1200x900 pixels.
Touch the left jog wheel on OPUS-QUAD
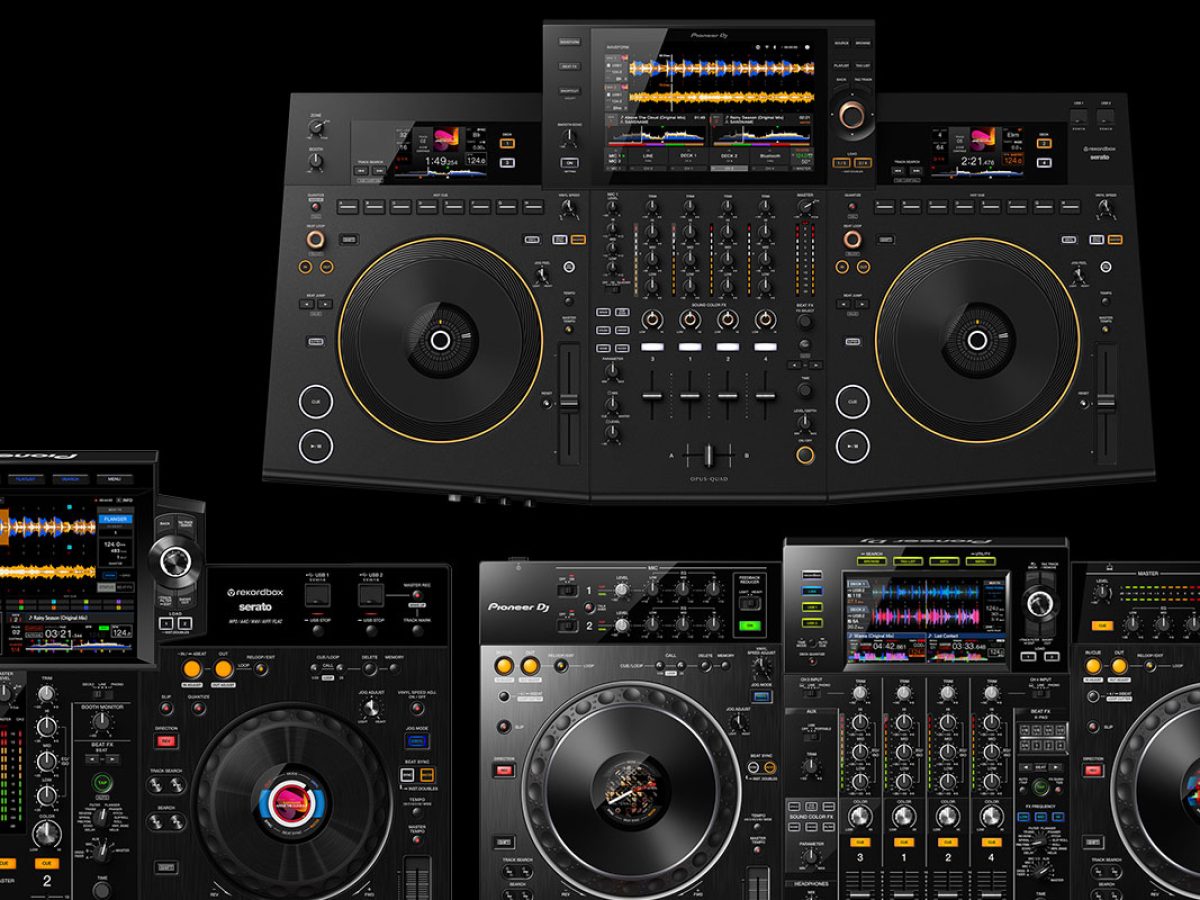[x=440, y=340]
